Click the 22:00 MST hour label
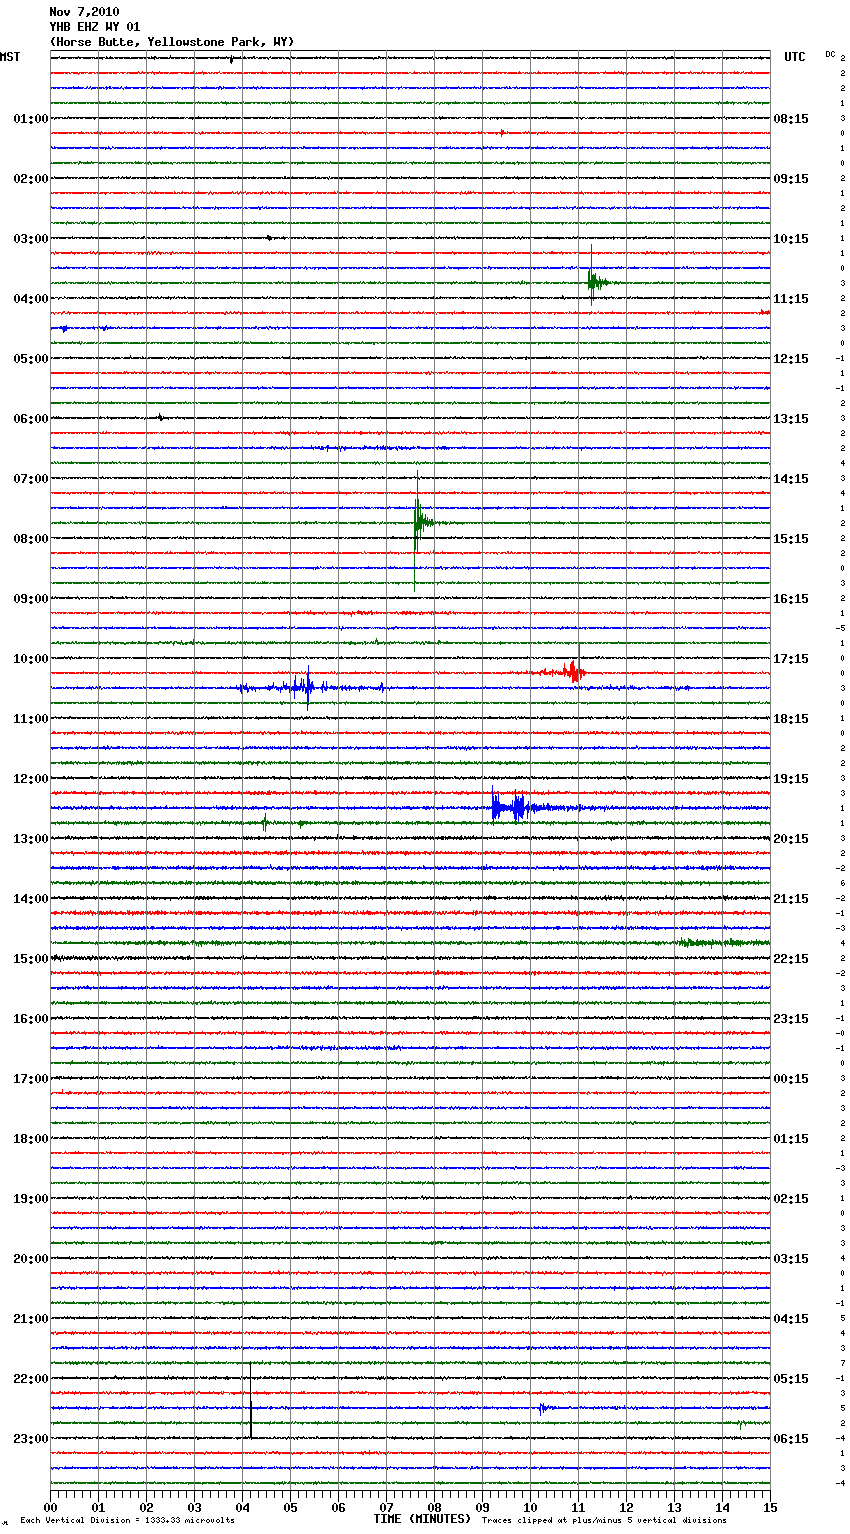Viewport: 850px width, 1534px height. 31,1379
